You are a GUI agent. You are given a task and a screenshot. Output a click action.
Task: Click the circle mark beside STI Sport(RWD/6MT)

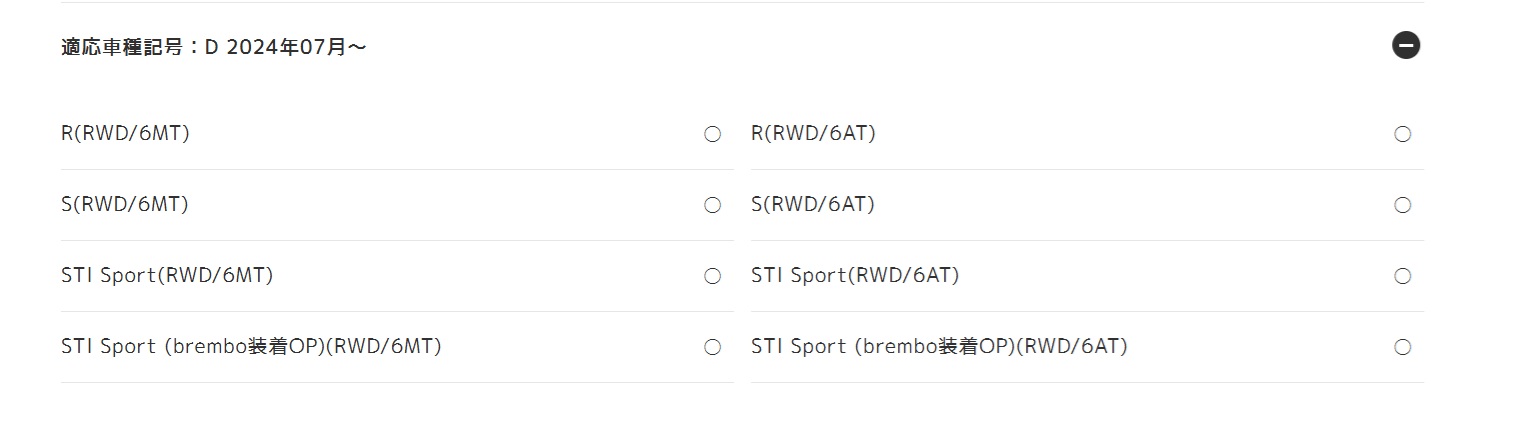click(713, 276)
